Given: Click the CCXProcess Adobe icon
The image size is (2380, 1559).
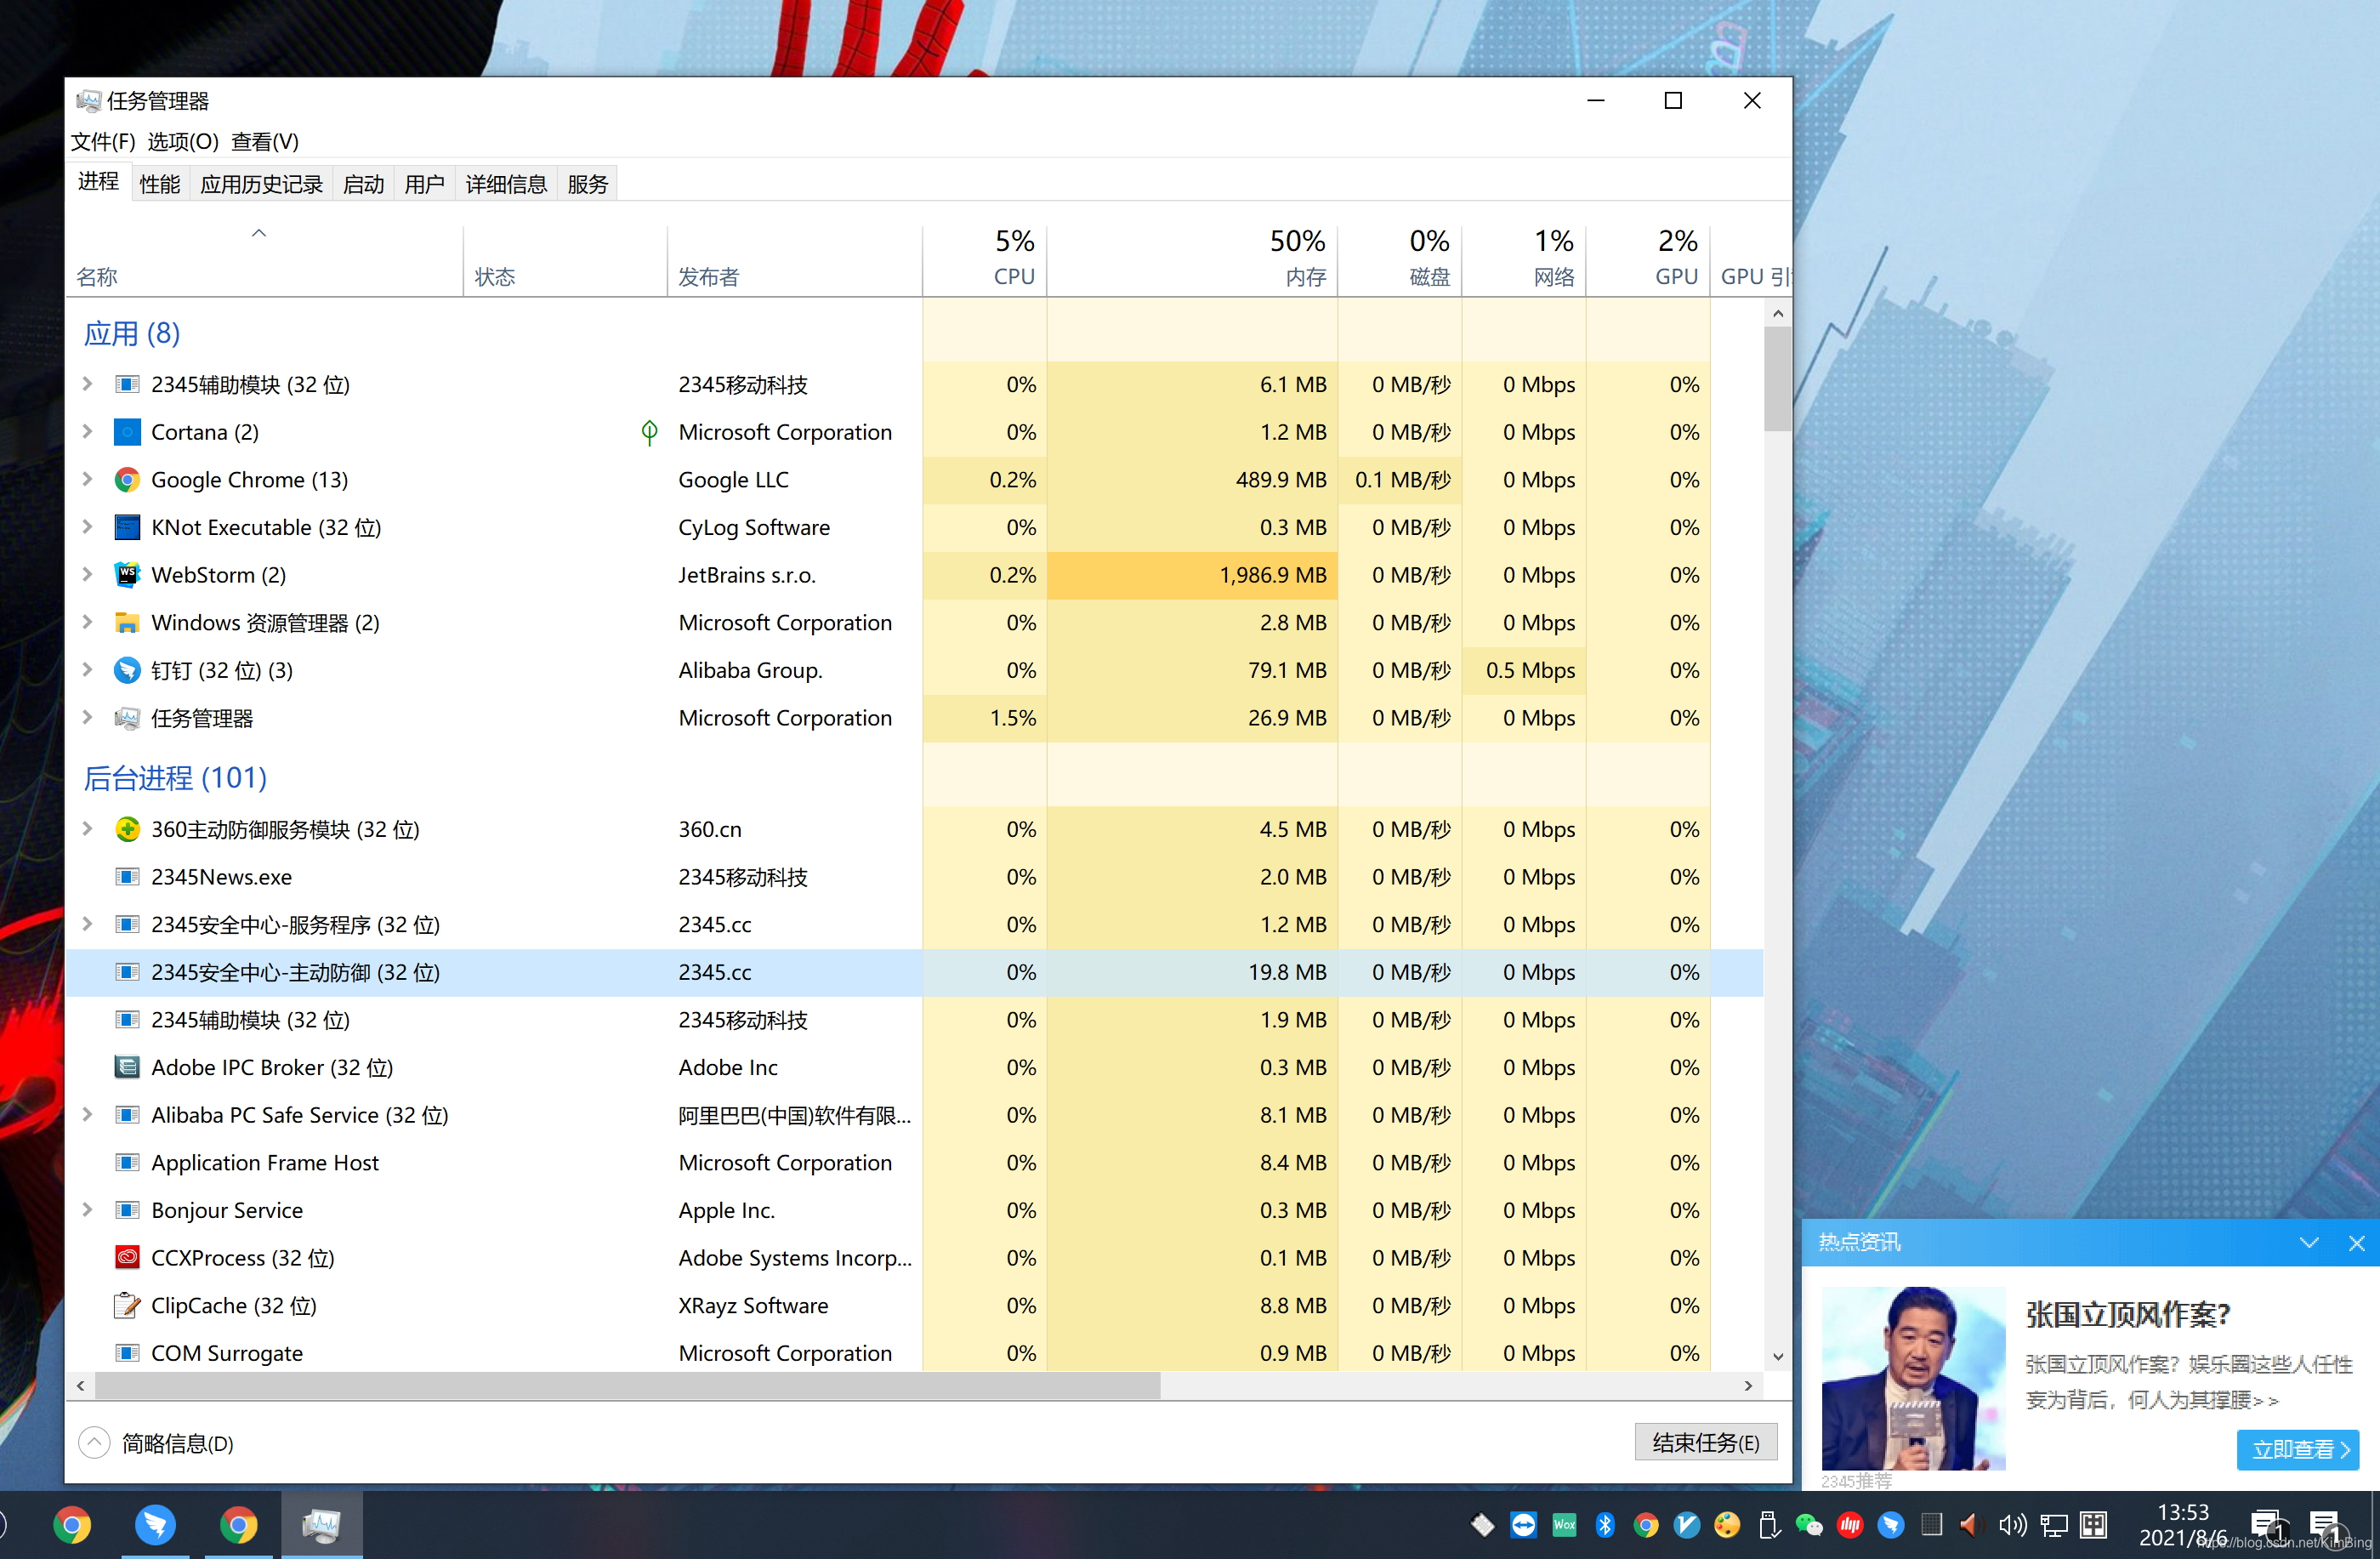Looking at the screenshot, I should (127, 1258).
